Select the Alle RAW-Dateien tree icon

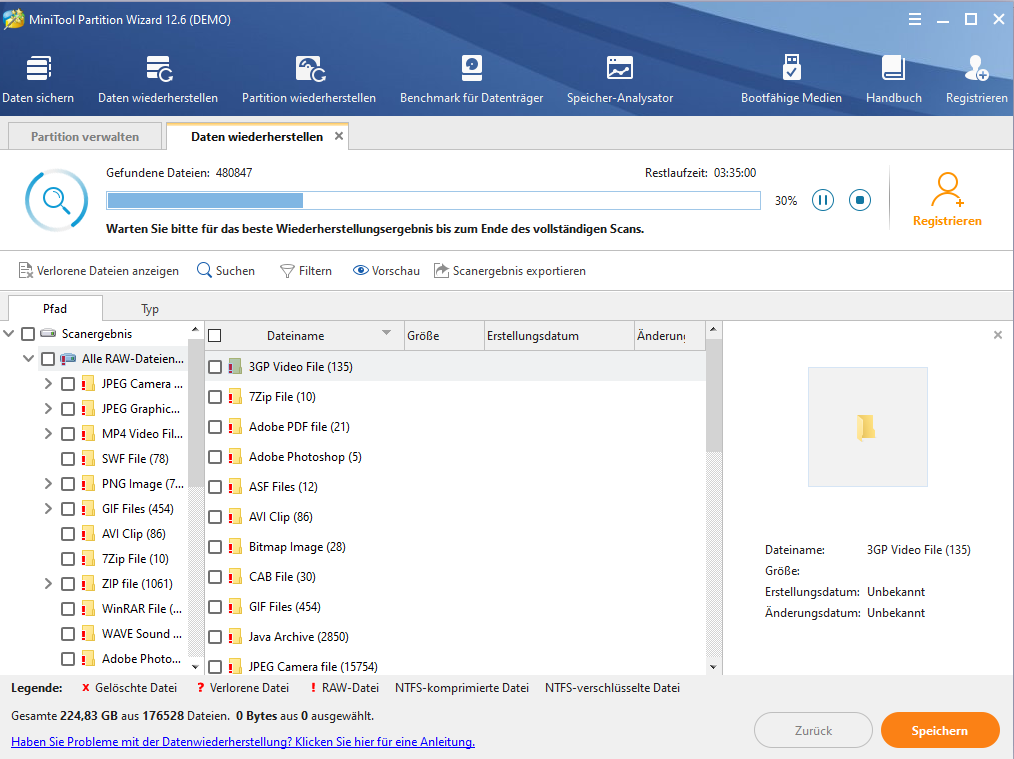[x=68, y=358]
